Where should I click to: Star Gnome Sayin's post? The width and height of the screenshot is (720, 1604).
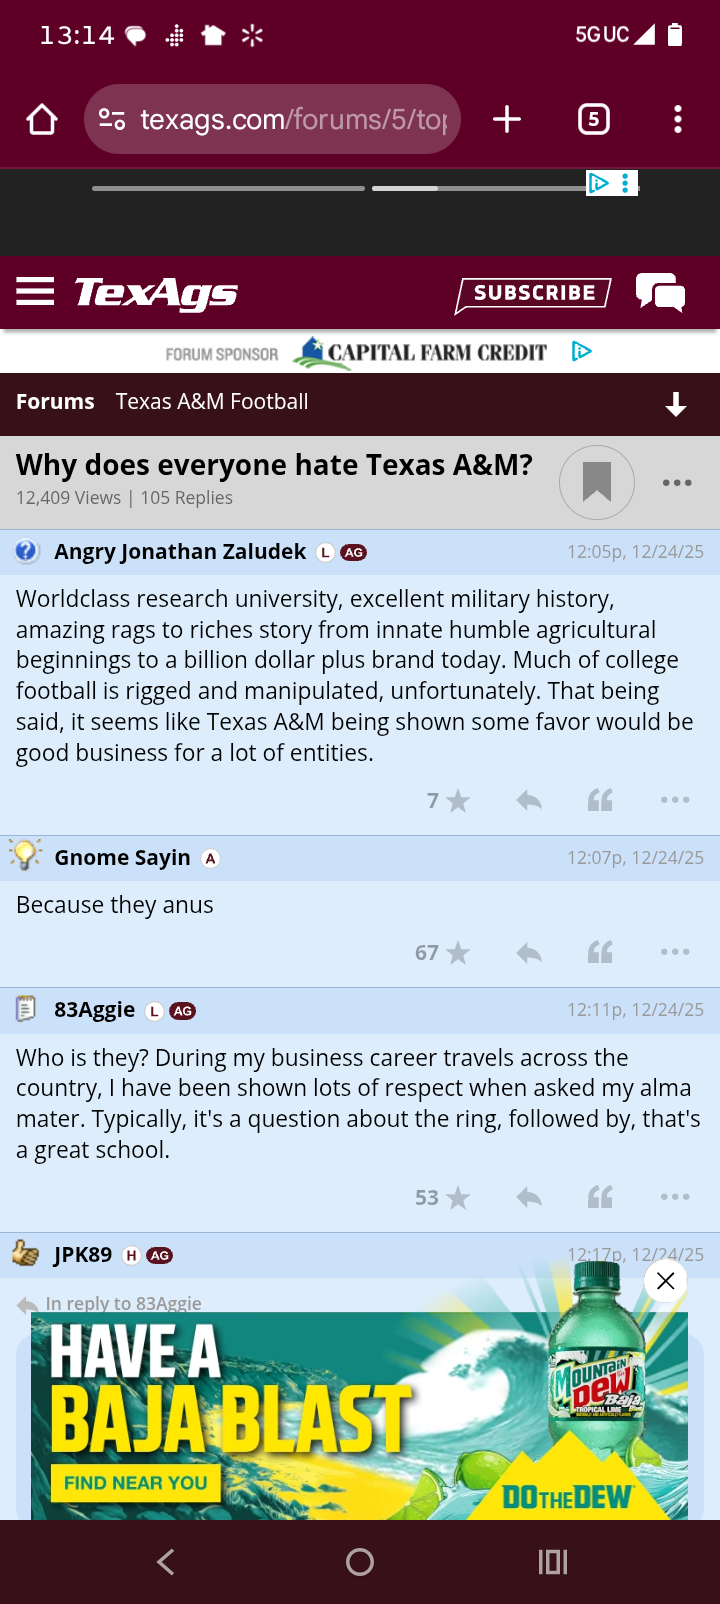[x=457, y=953]
